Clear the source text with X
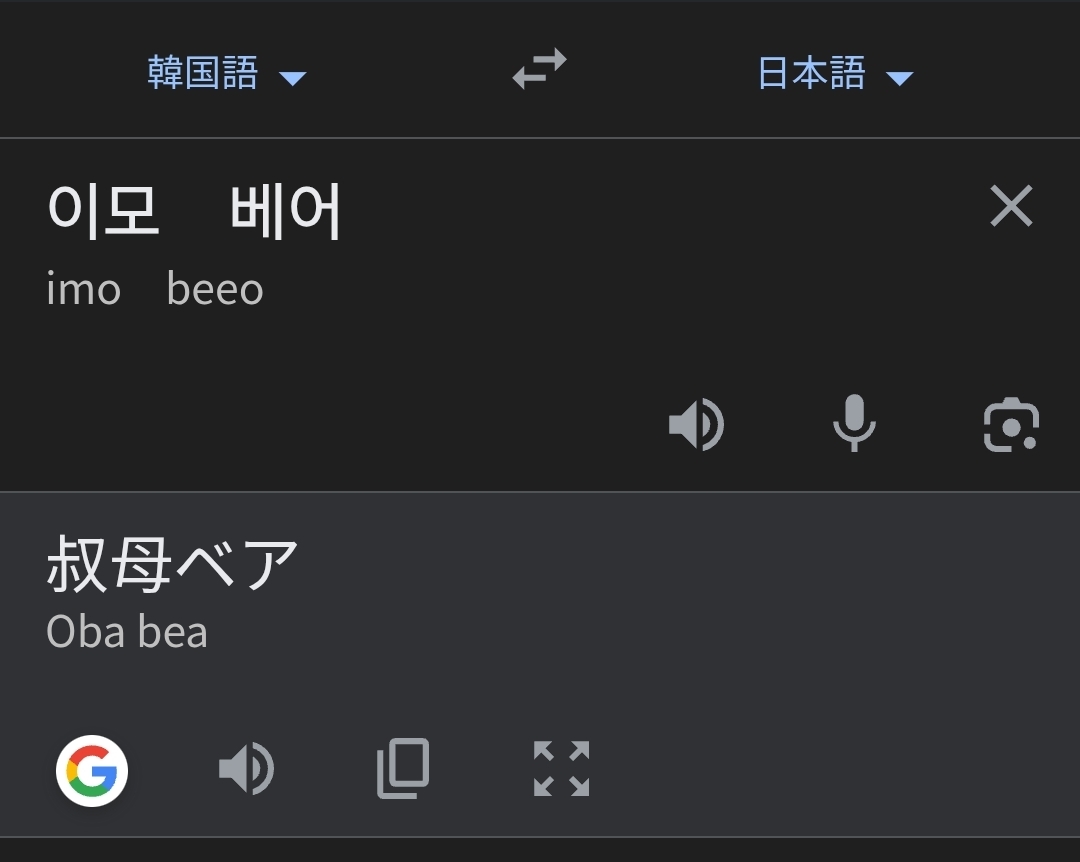This screenshot has height=862, width=1080. [1011, 207]
